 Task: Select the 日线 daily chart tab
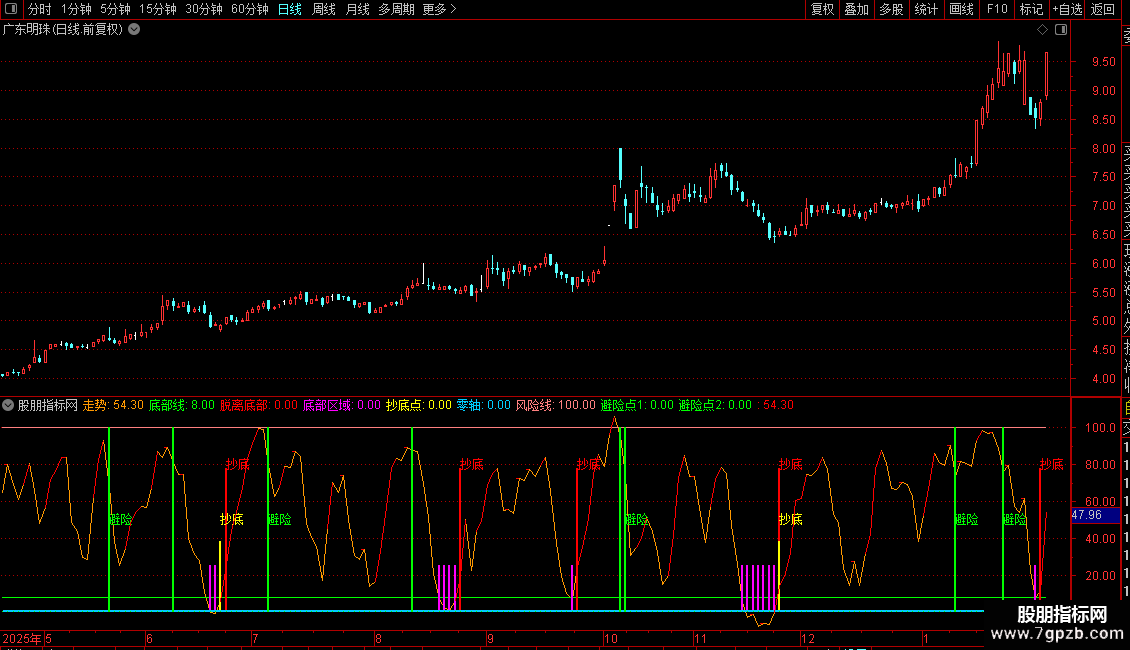pos(290,9)
